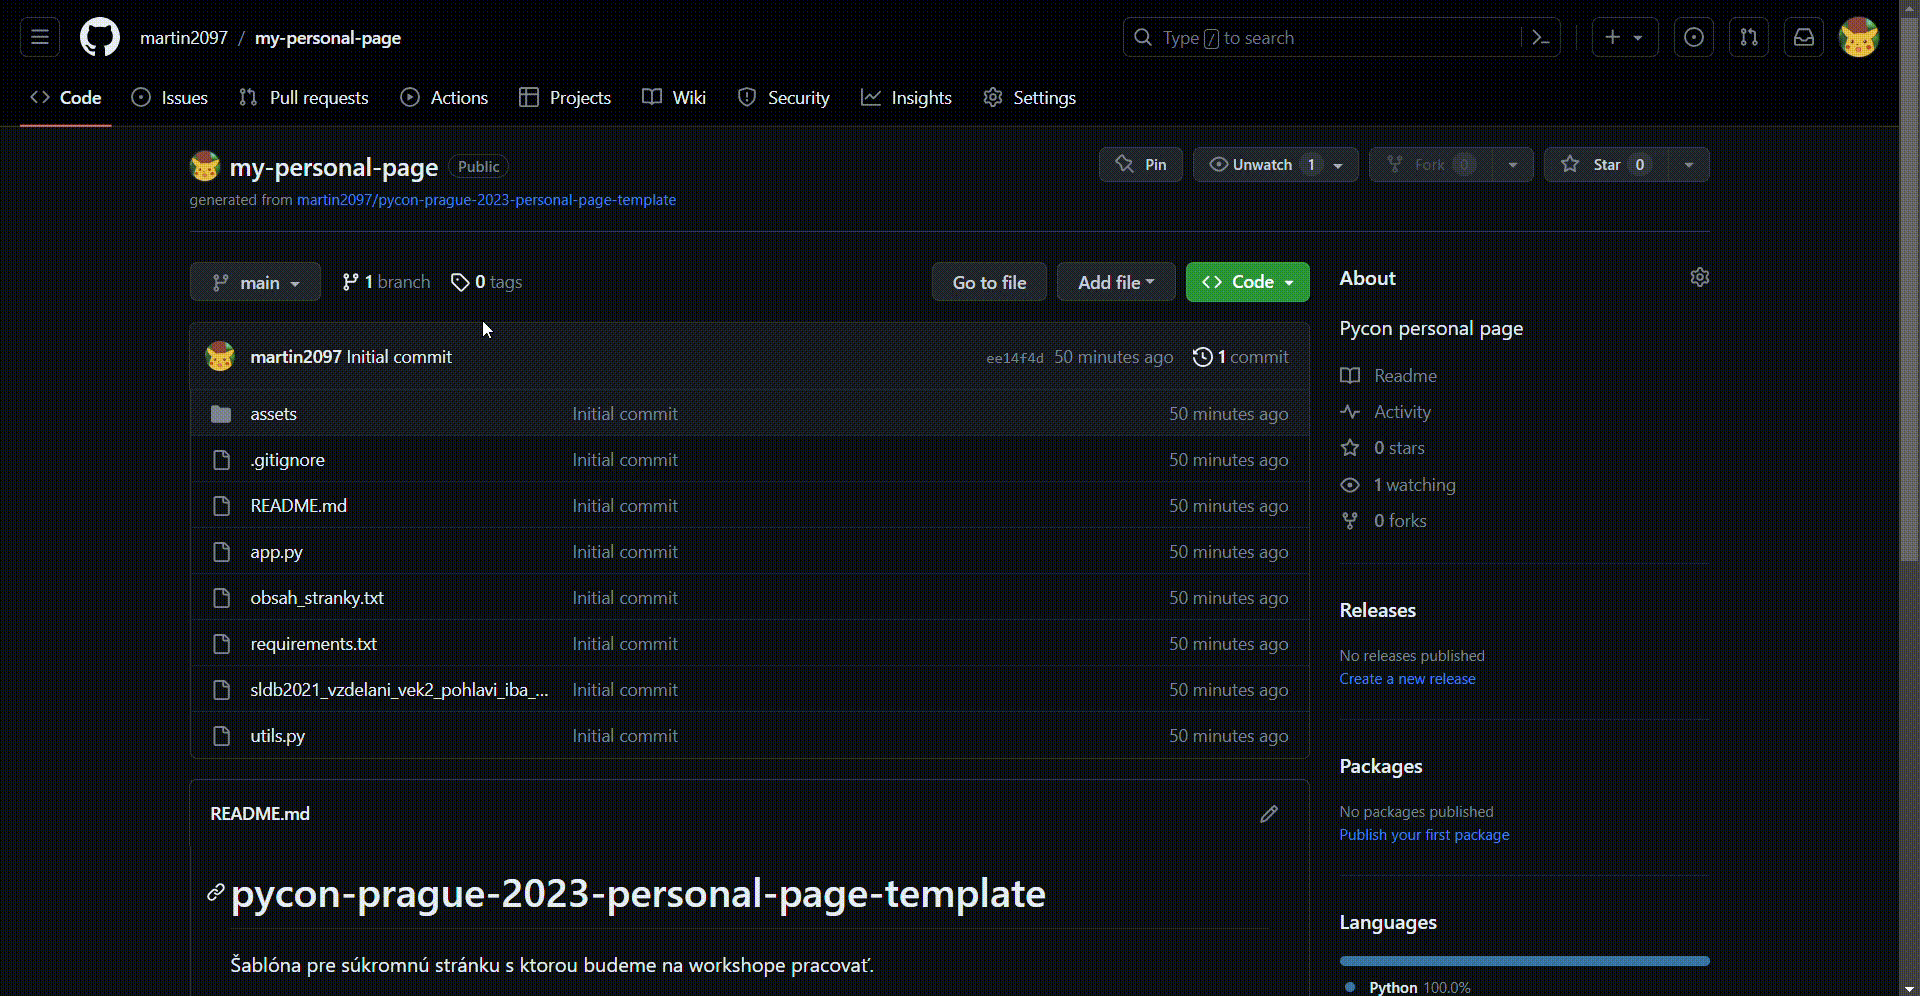Open the command palette icon

click(1541, 38)
